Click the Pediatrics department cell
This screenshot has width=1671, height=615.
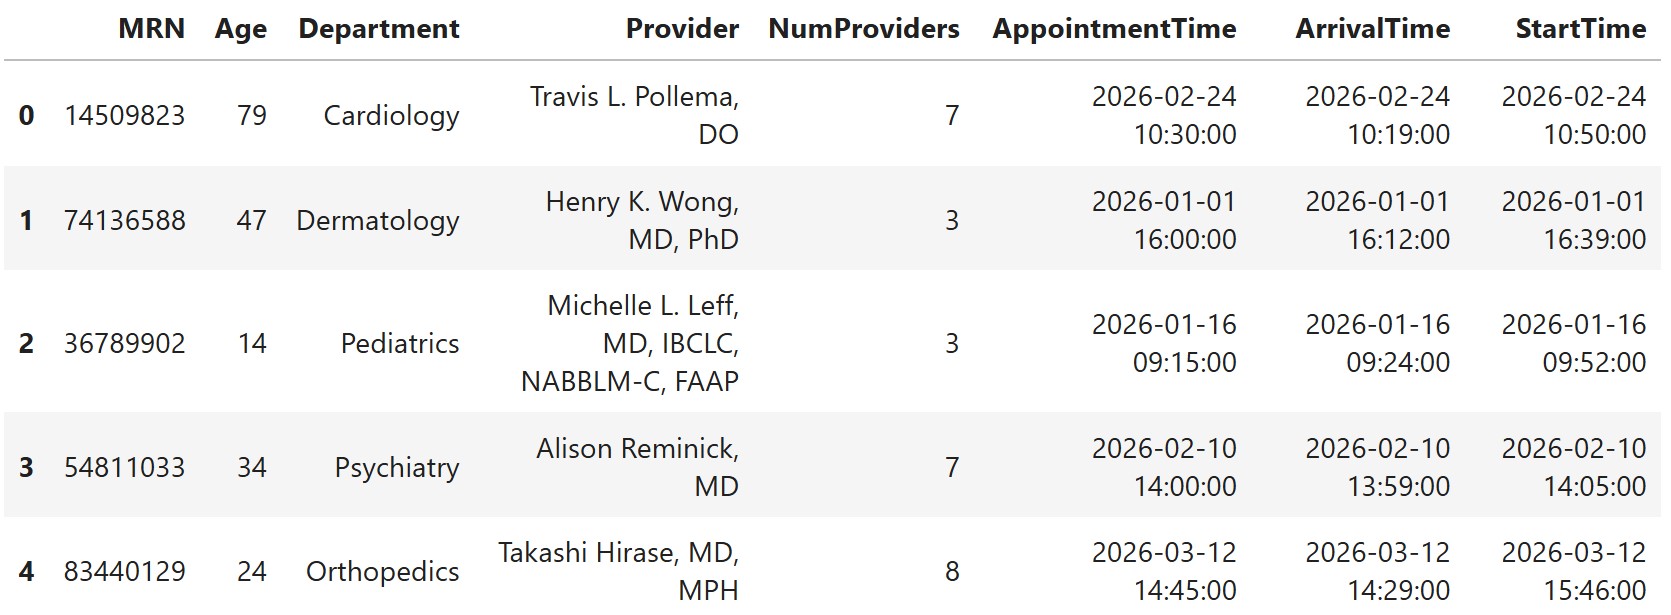point(400,343)
